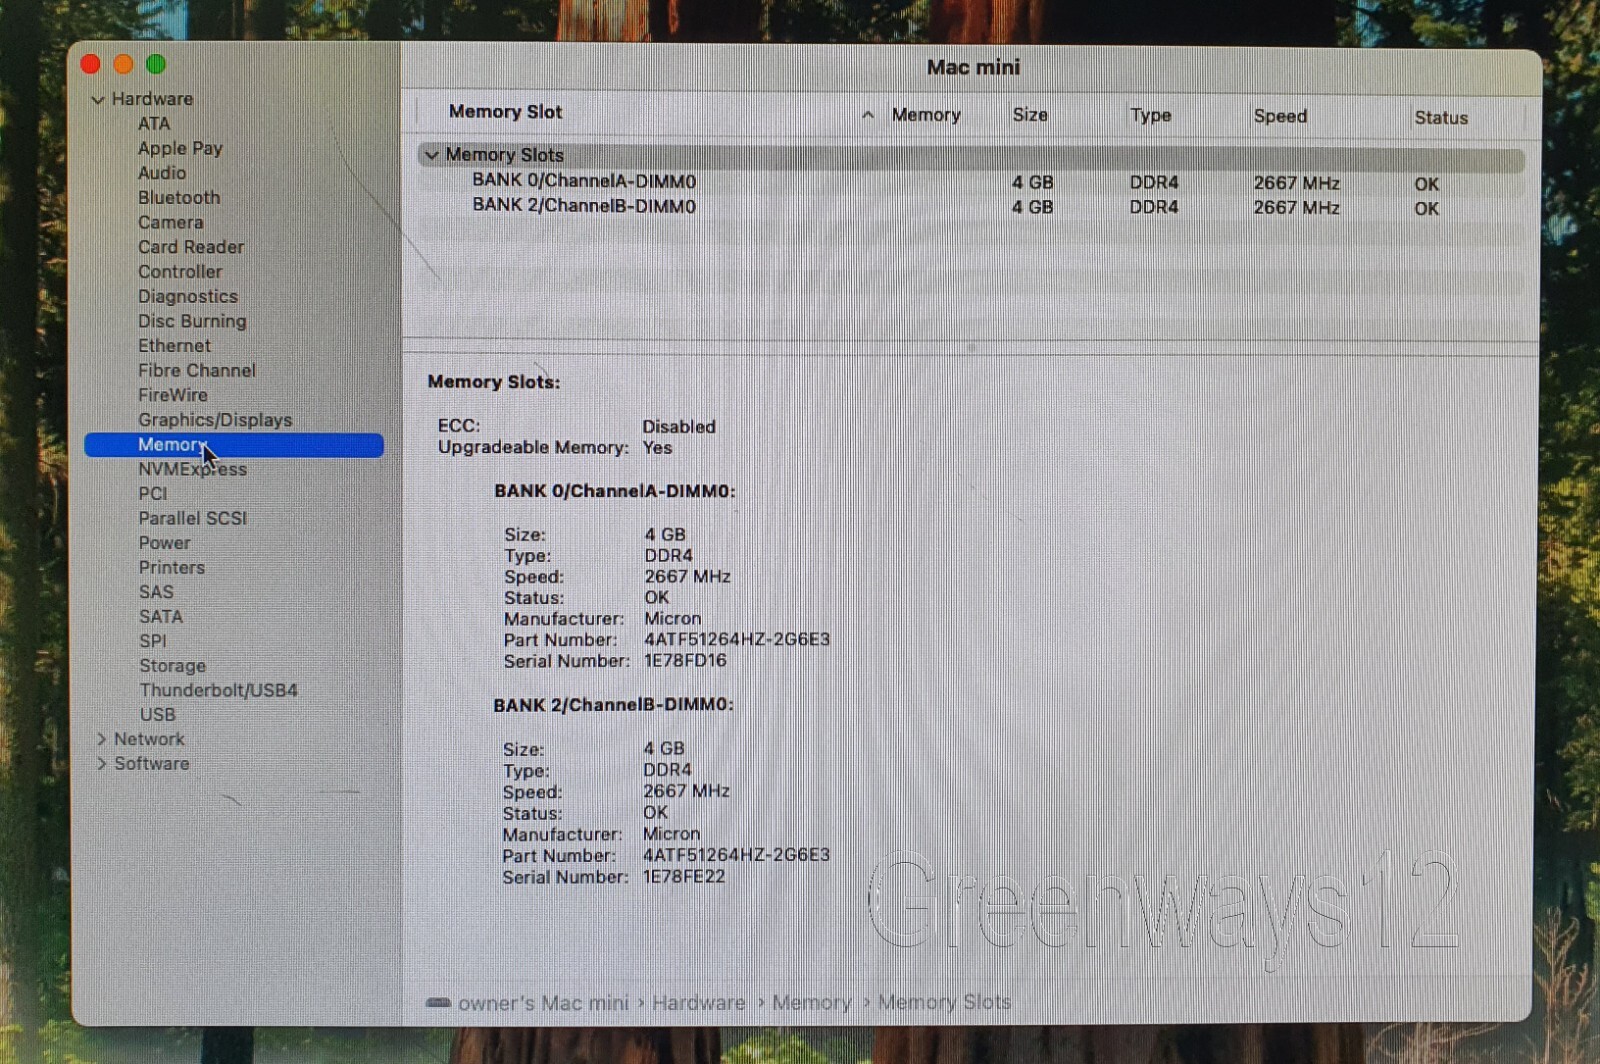Viewport: 1600px width, 1064px height.
Task: Open Parallel SCSI entry
Action: [192, 518]
